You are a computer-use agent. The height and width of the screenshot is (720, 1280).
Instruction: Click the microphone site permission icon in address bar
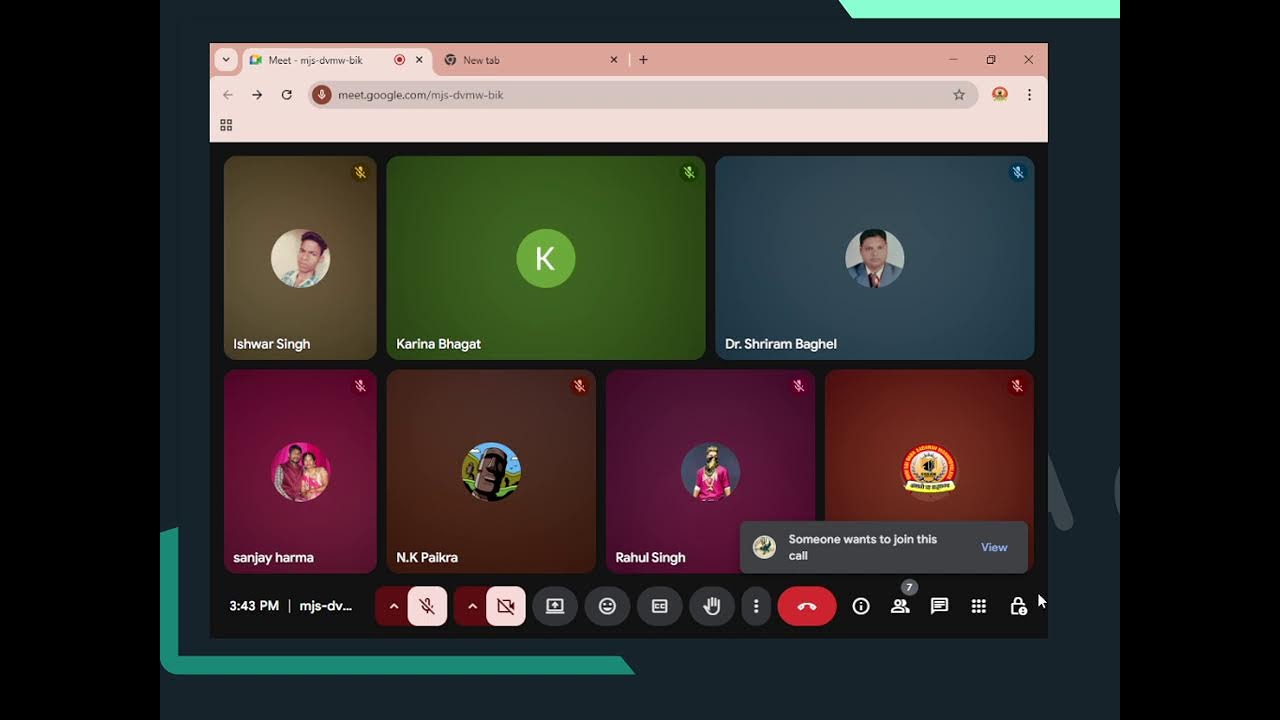click(x=321, y=95)
